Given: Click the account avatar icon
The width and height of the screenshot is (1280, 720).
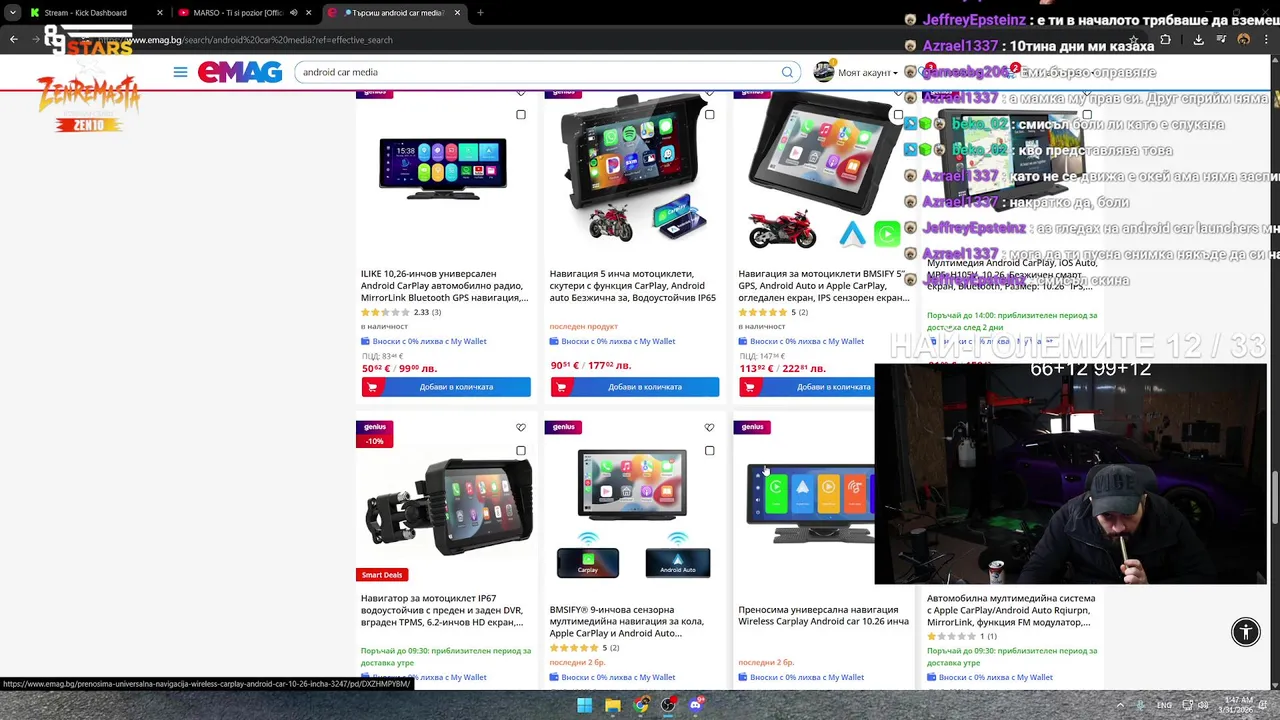Looking at the screenshot, I should pyautogui.click(x=823, y=72).
